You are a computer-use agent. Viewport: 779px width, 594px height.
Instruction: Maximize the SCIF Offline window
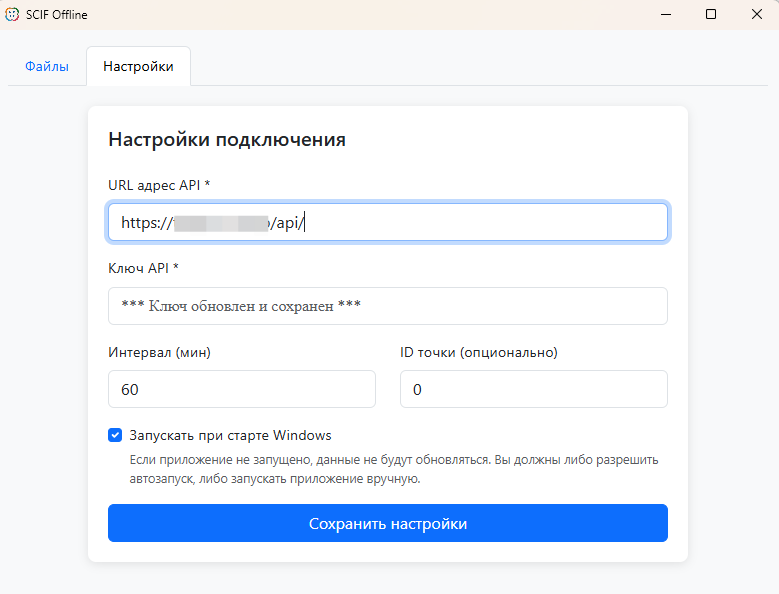pyautogui.click(x=710, y=14)
